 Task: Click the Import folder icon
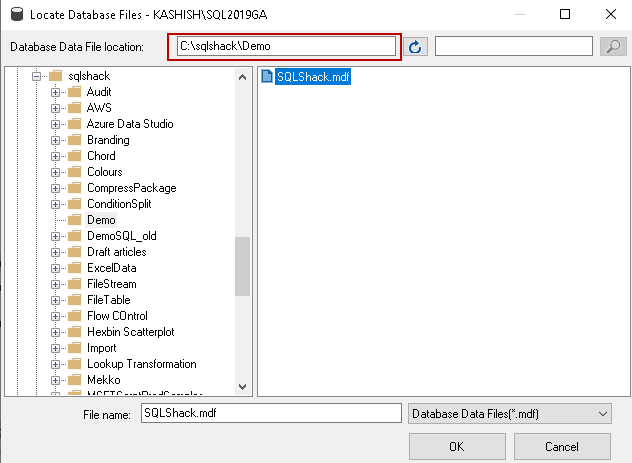75,348
